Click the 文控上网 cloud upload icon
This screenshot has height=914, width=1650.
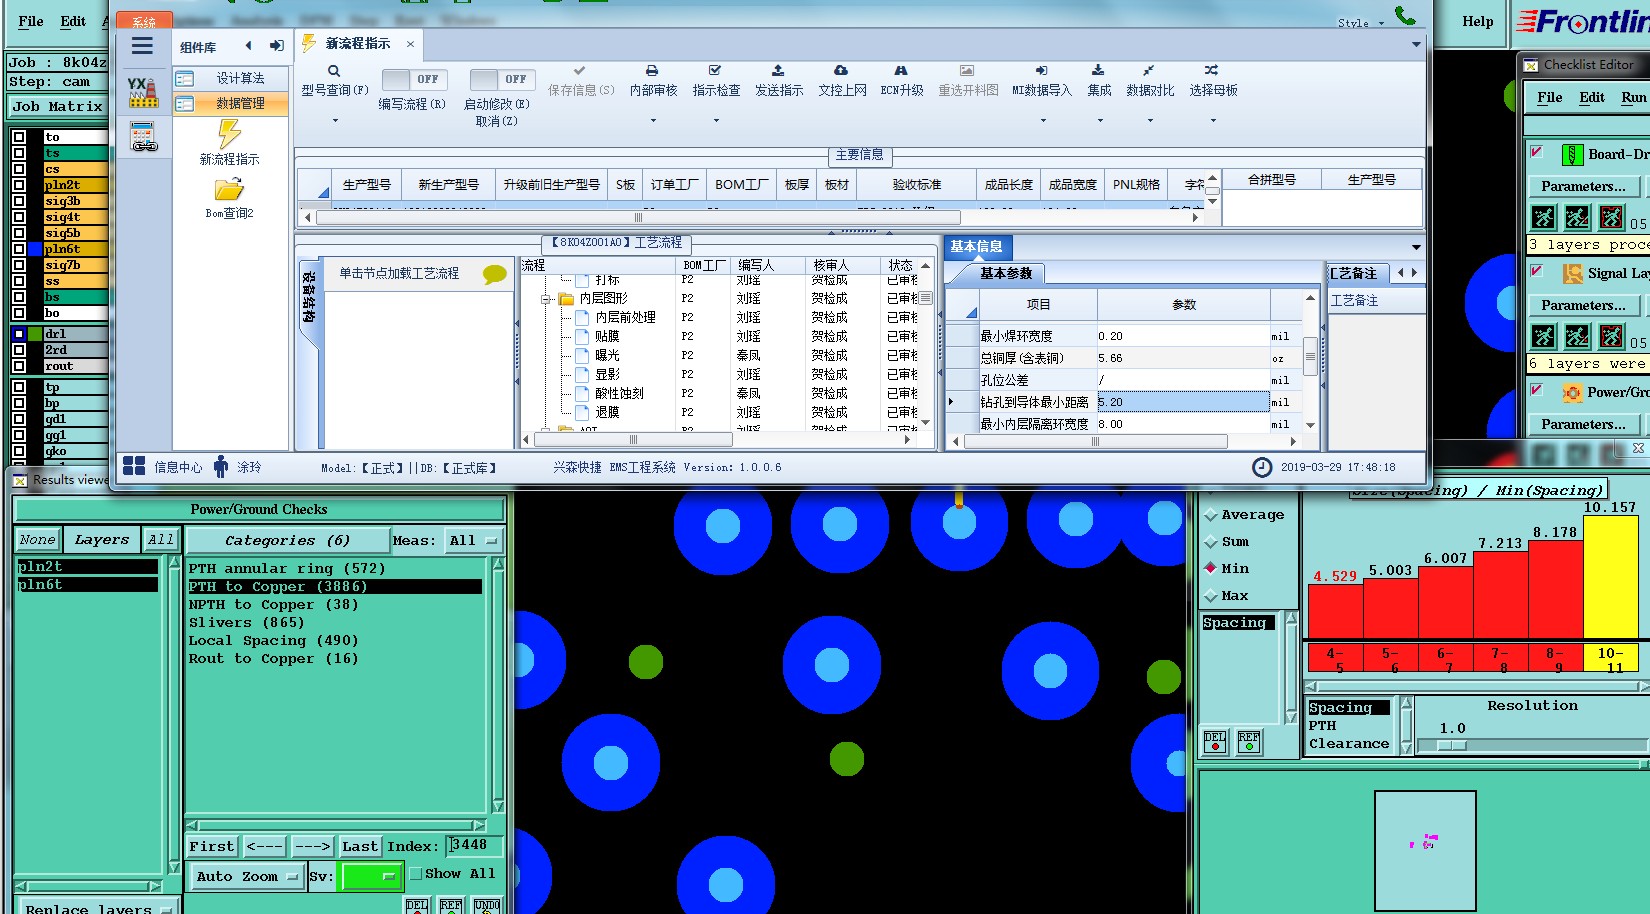841,71
